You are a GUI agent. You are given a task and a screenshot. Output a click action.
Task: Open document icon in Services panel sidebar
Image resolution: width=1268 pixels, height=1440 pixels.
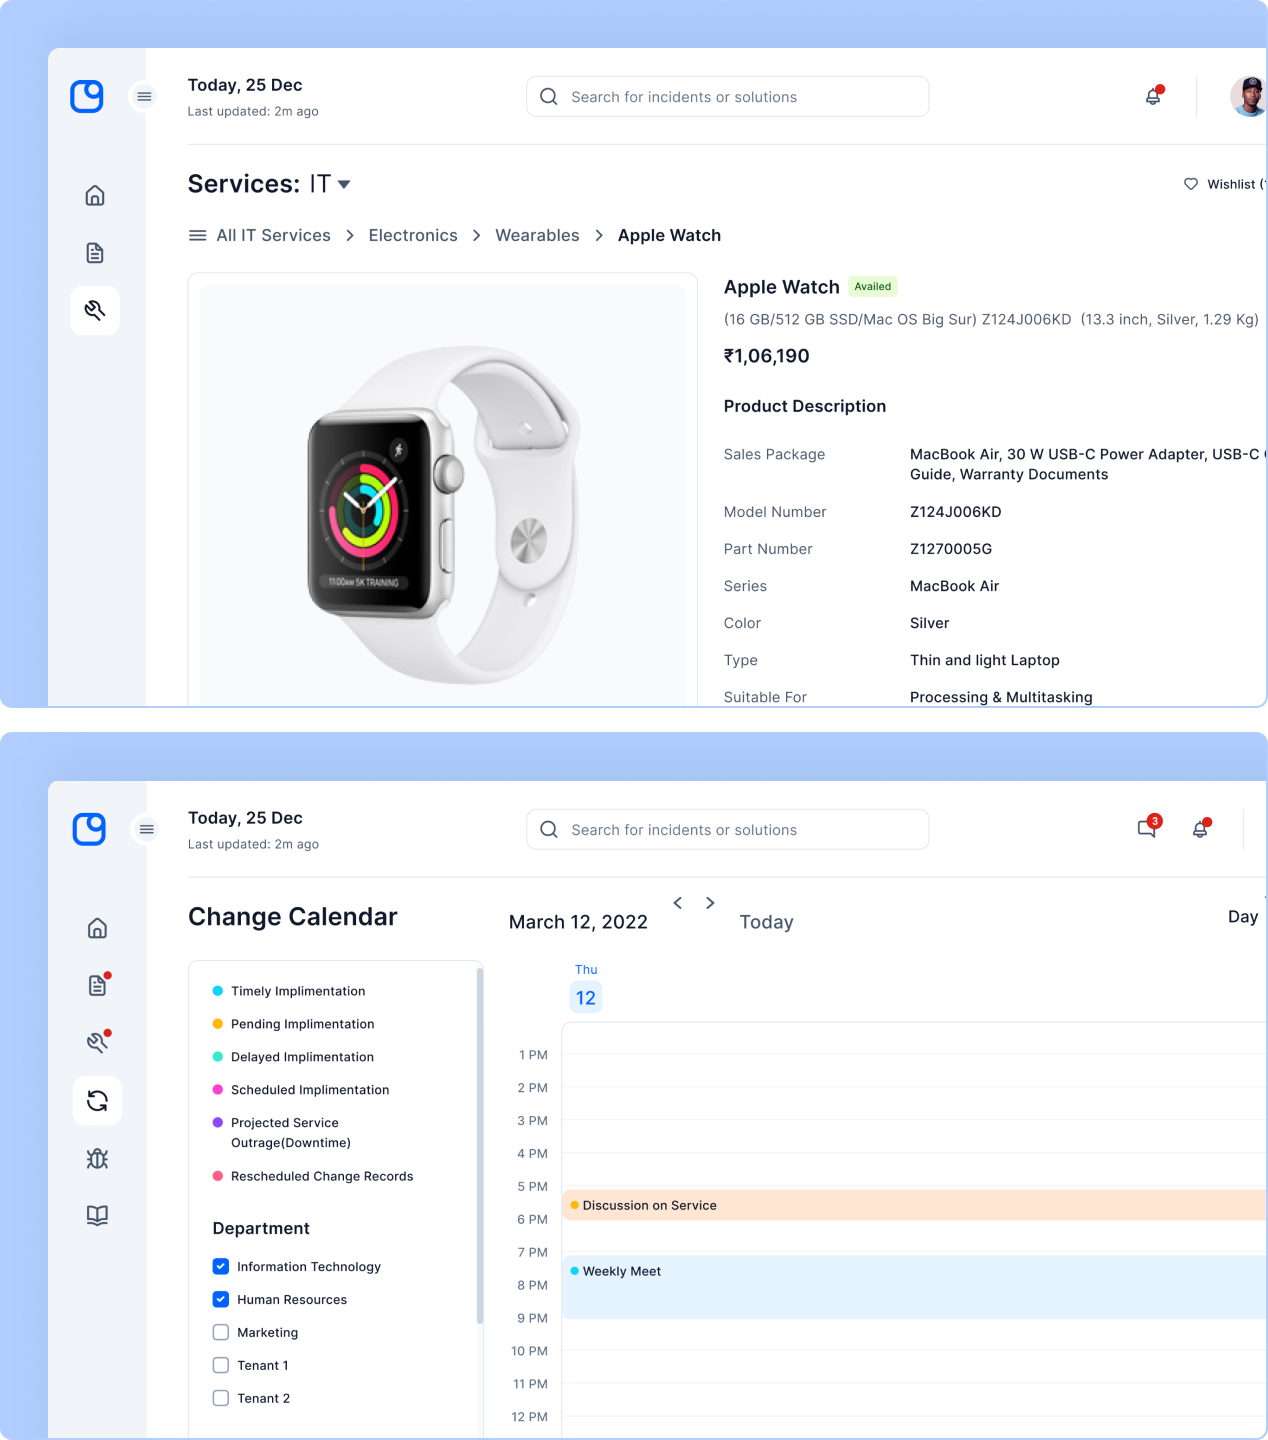point(95,253)
